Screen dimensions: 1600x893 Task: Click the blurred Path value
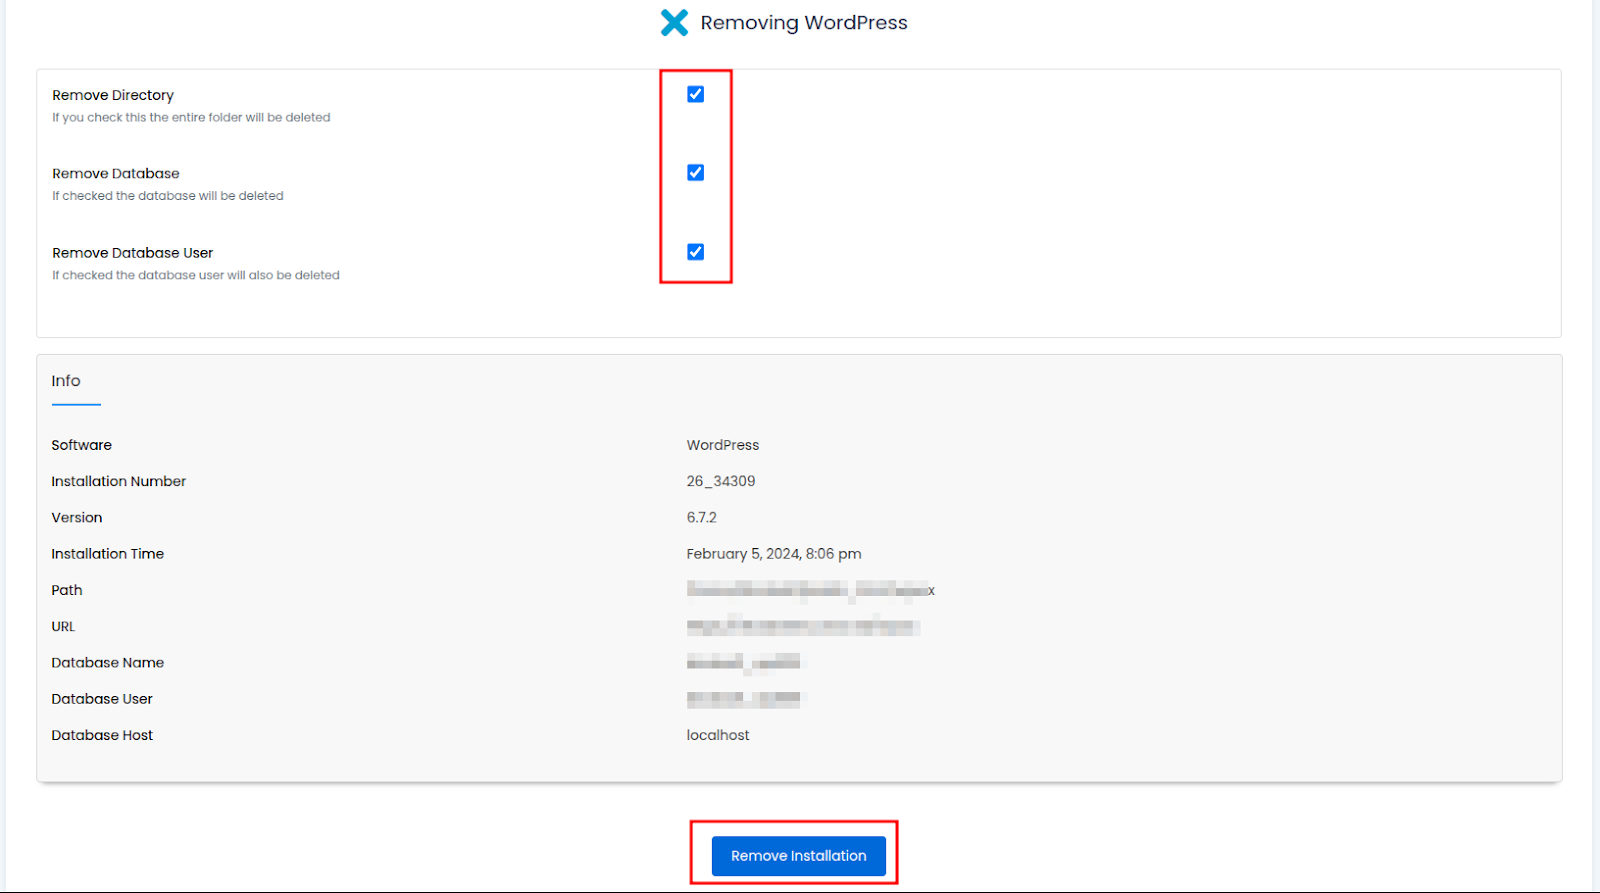click(x=811, y=590)
